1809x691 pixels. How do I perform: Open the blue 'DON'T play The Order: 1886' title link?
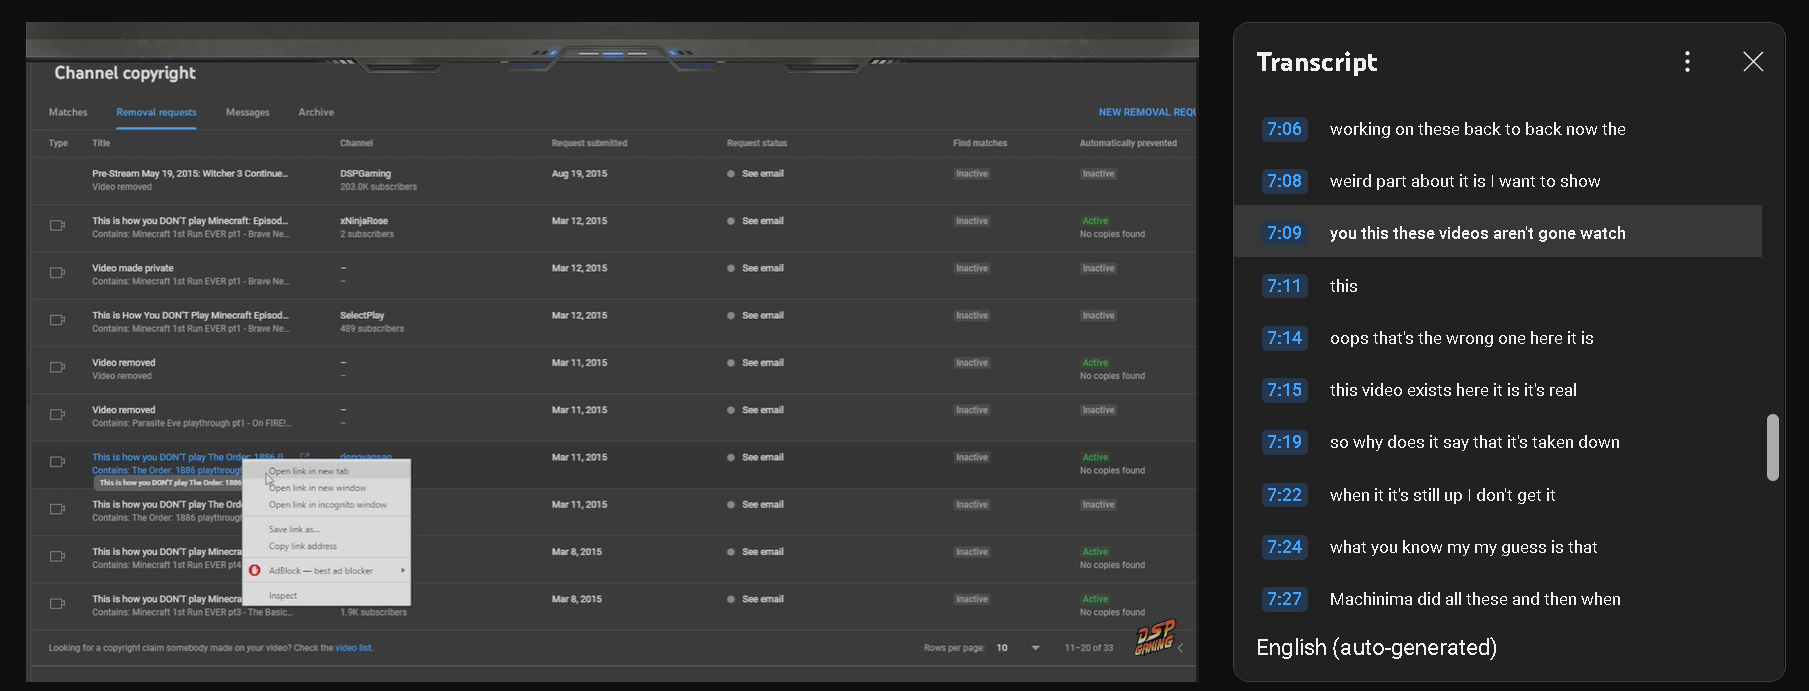(188, 457)
